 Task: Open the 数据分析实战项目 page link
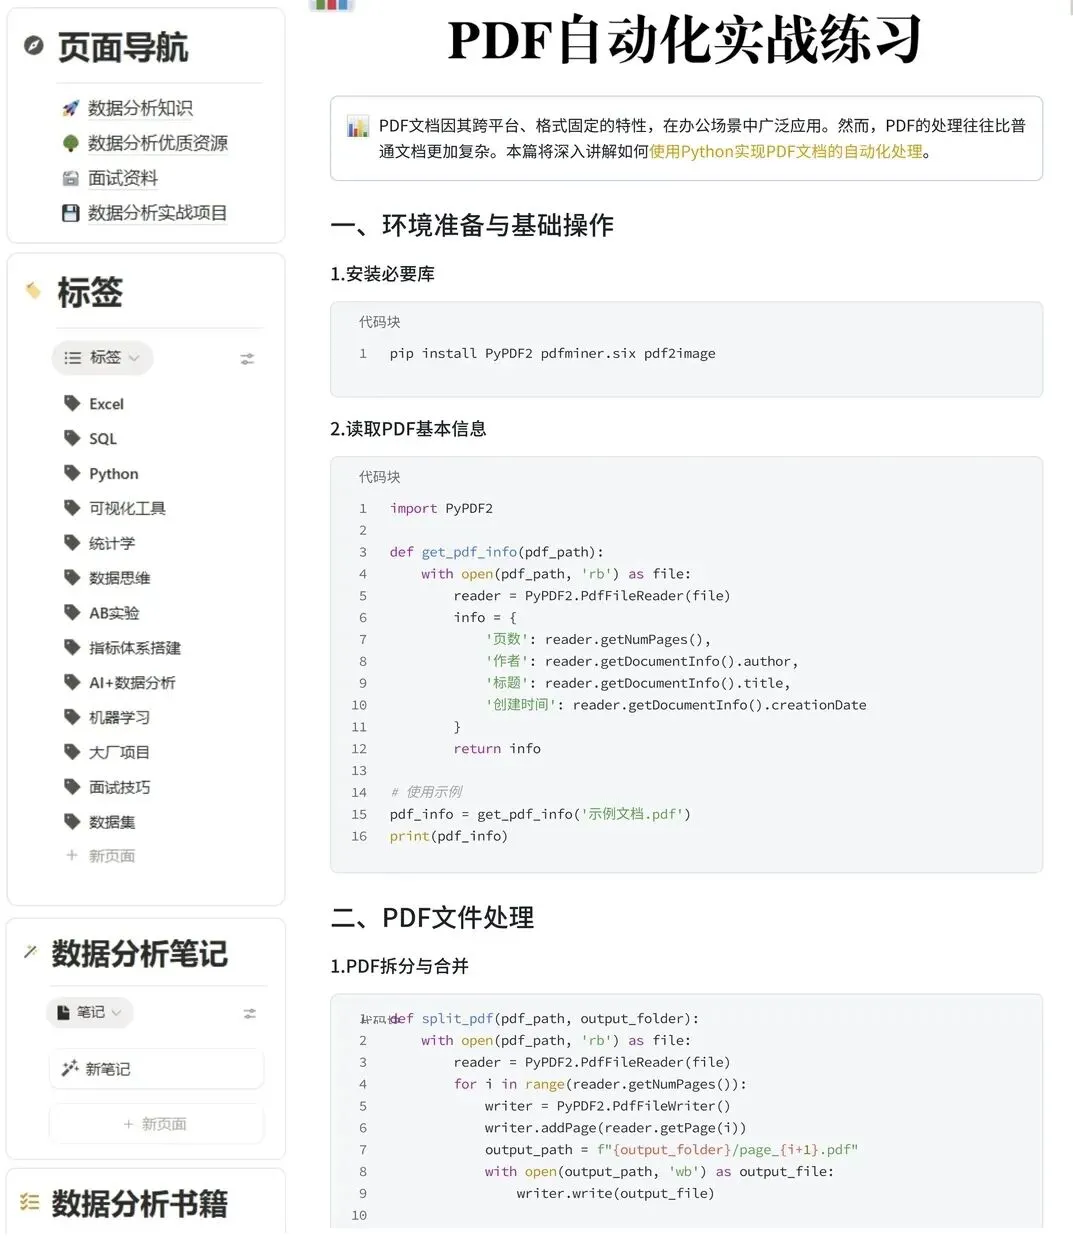pos(157,213)
